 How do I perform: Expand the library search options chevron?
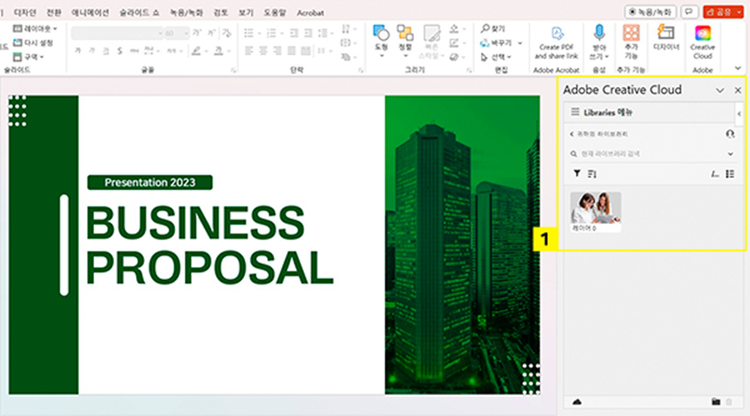pos(730,154)
